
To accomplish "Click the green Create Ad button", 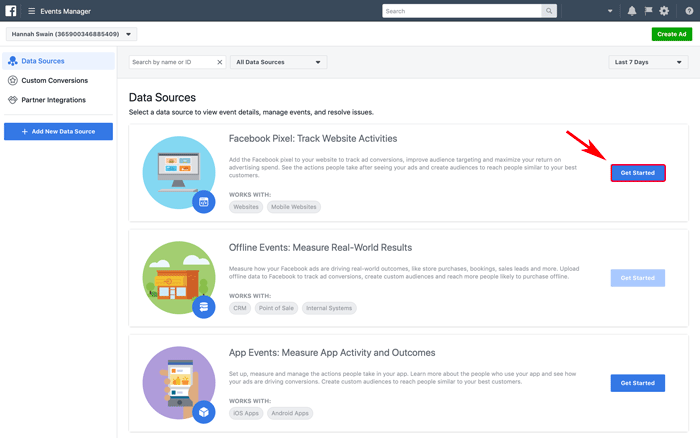I will click(672, 34).
